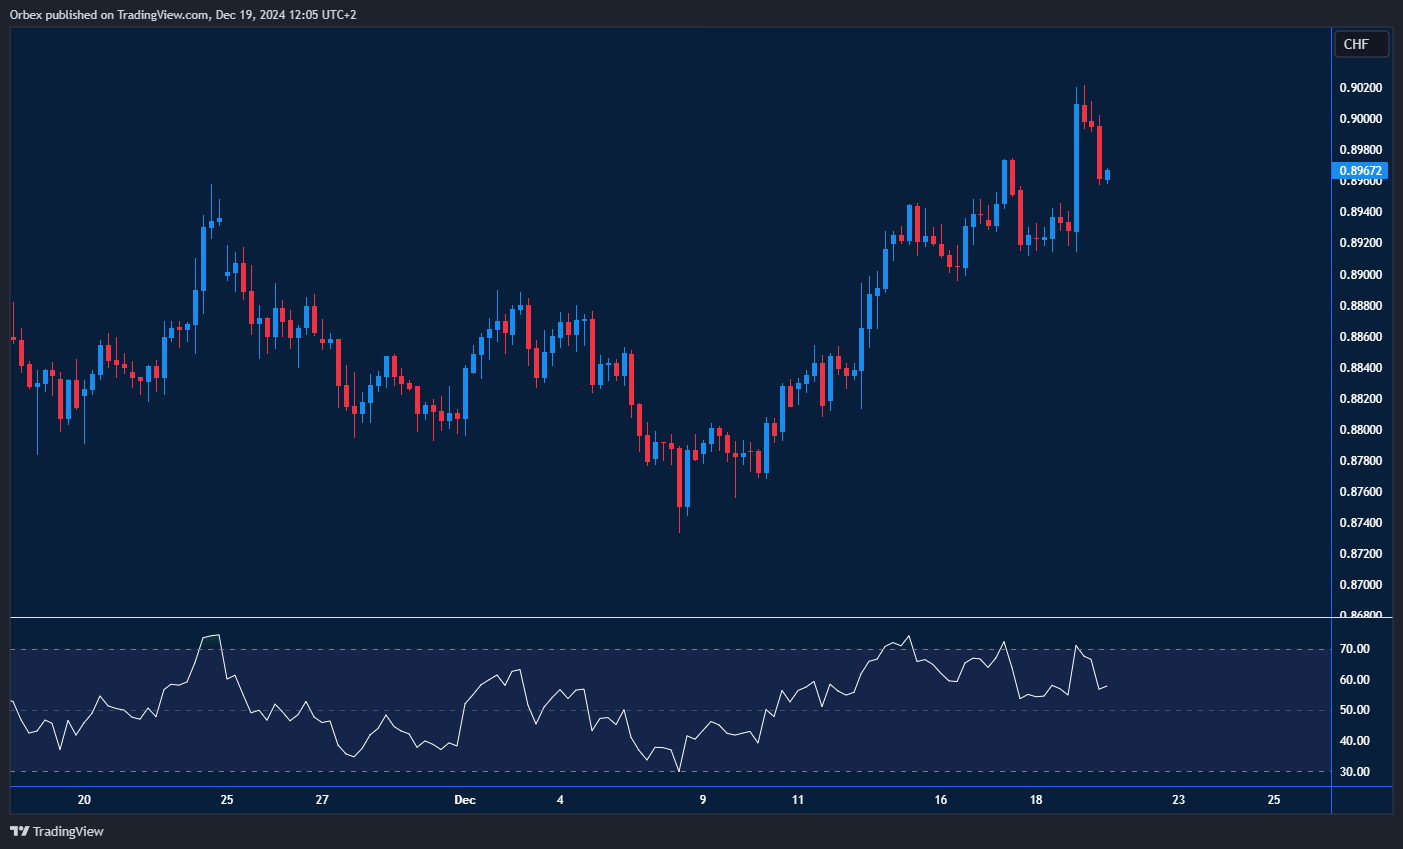Screen dimensions: 1403x849
Task: Open the CHF currency selector
Action: (x=1360, y=44)
